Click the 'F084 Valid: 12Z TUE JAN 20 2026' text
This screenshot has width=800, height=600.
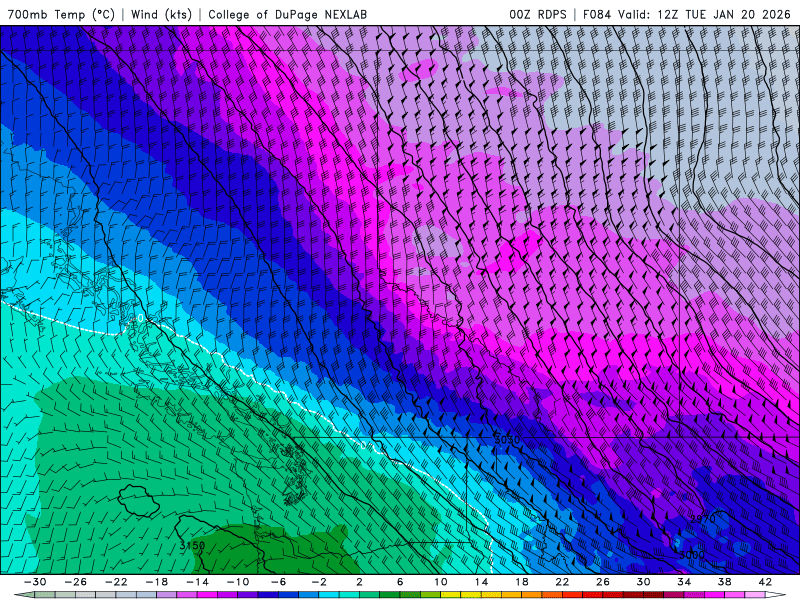[686, 14]
